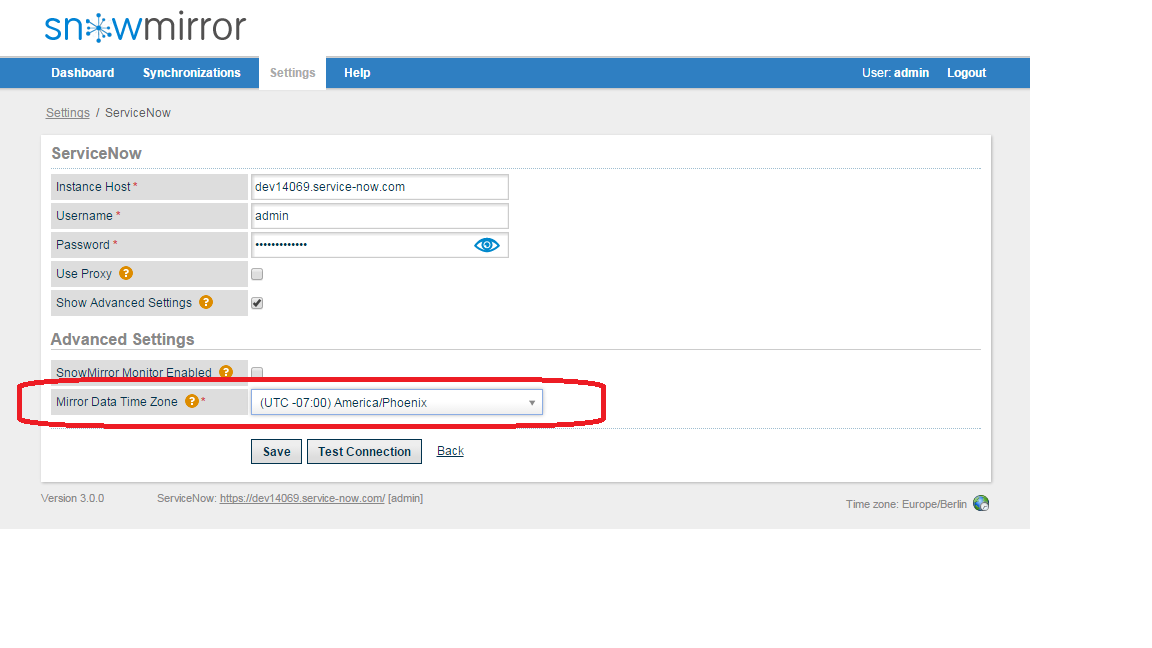Select America/Phoenix from the combo box
The image size is (1152, 648).
coord(397,401)
